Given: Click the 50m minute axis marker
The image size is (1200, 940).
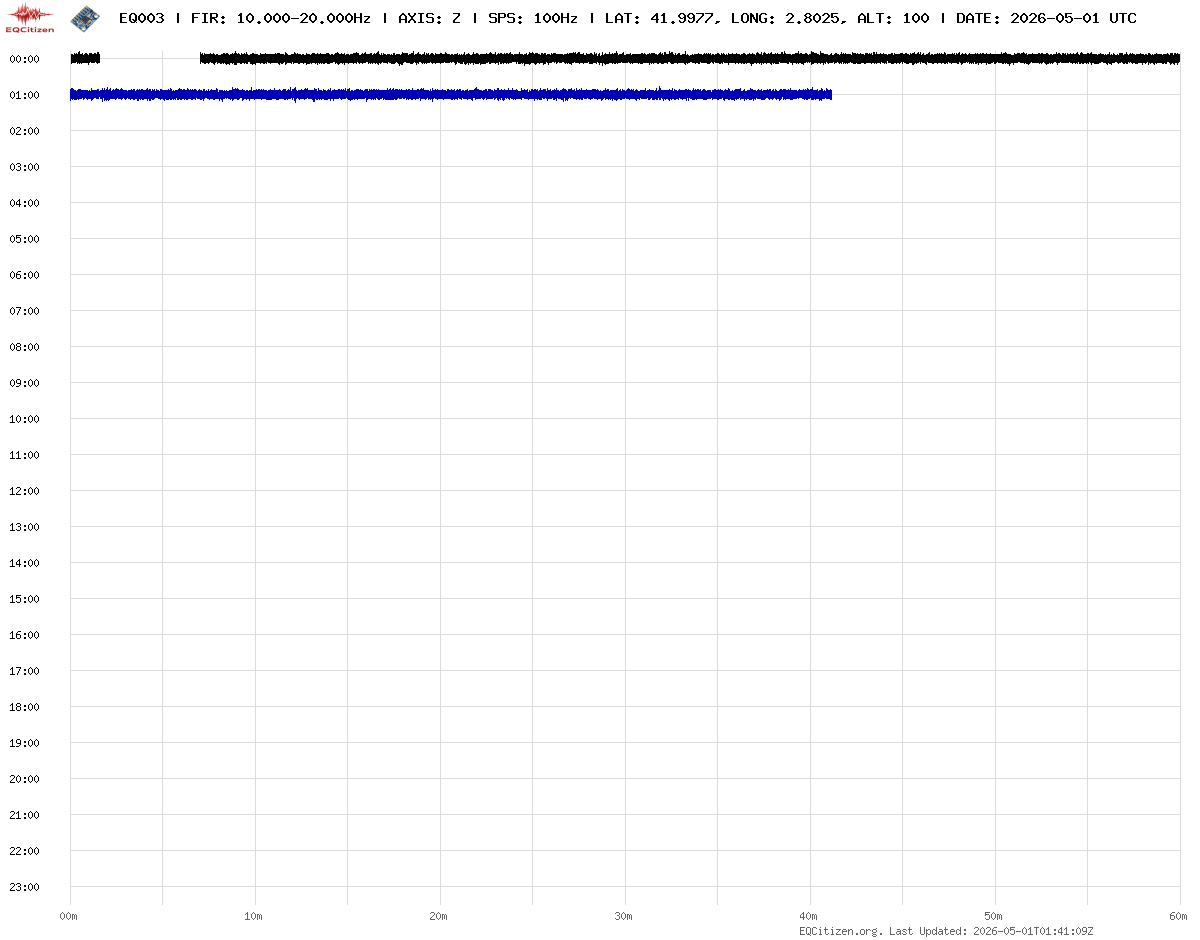Looking at the screenshot, I should pyautogui.click(x=994, y=916).
